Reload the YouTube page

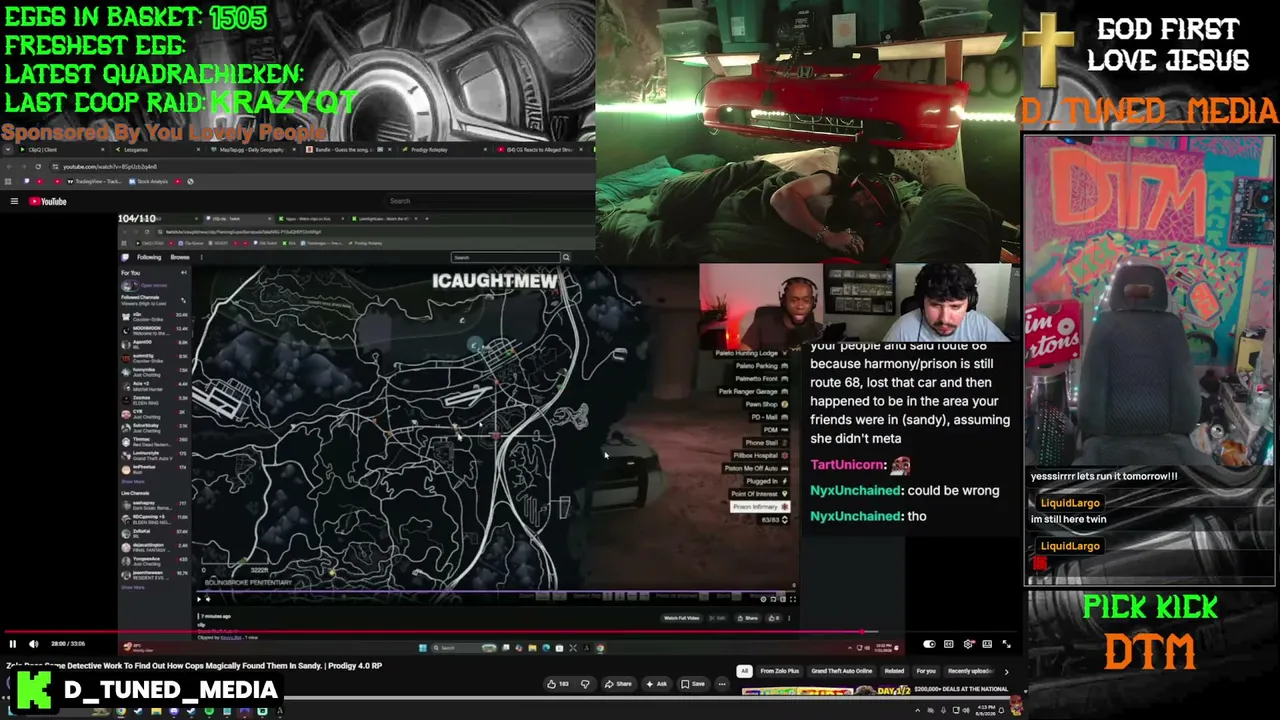[x=38, y=166]
